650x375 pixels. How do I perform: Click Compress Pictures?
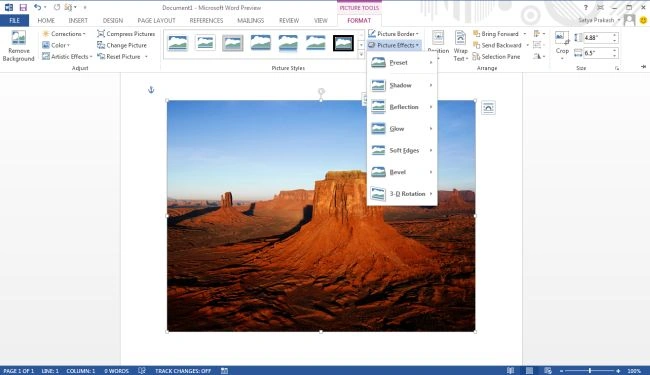126,34
